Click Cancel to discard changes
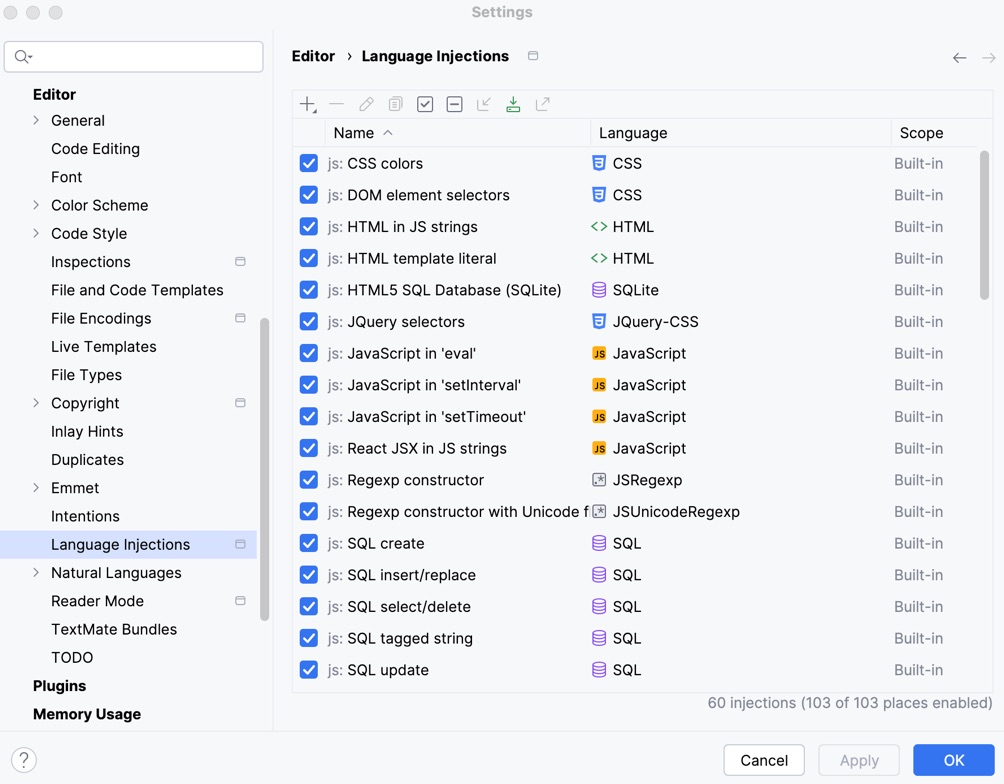The image size is (1004, 784). [763, 760]
